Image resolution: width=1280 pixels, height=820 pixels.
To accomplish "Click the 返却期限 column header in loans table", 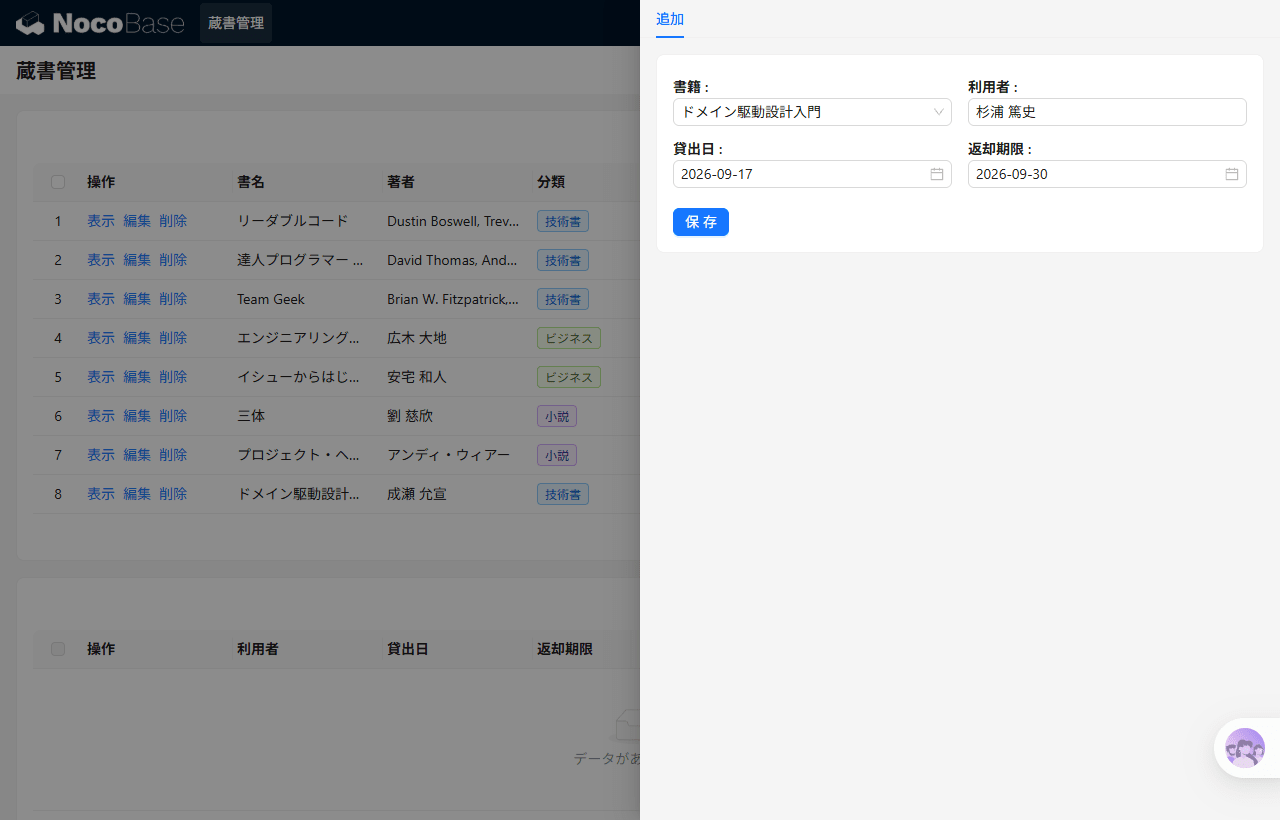I will click(x=565, y=649).
